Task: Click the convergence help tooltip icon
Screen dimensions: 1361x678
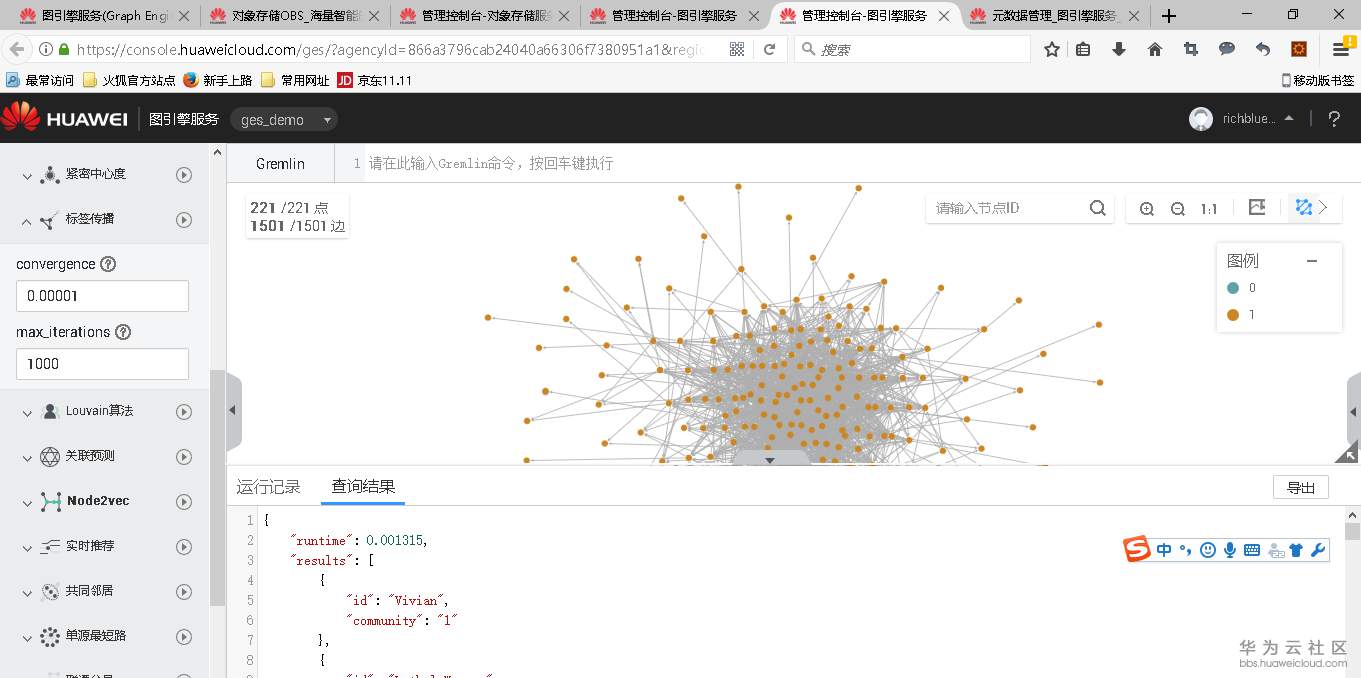Action: (108, 264)
